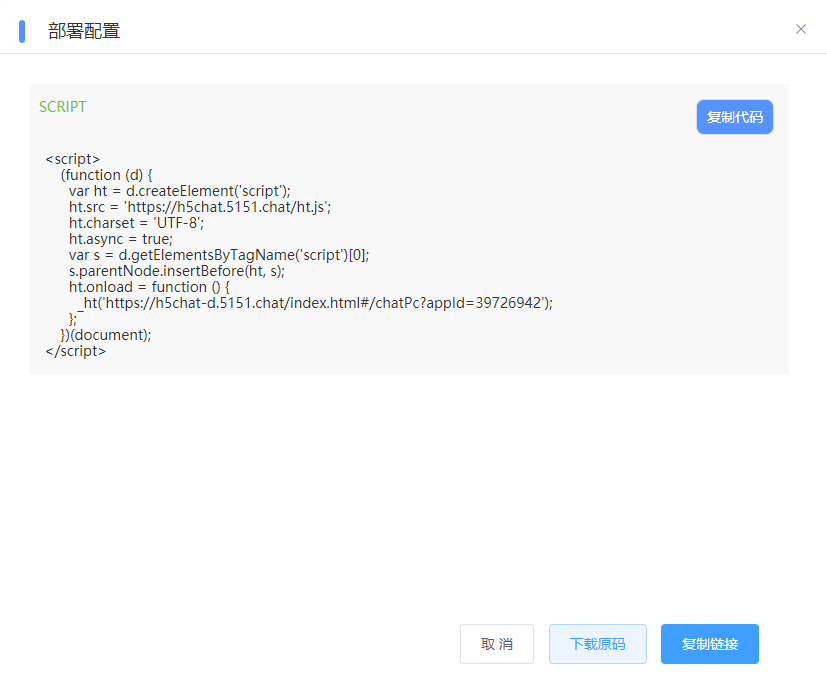Click the '})(document);' line

106,335
